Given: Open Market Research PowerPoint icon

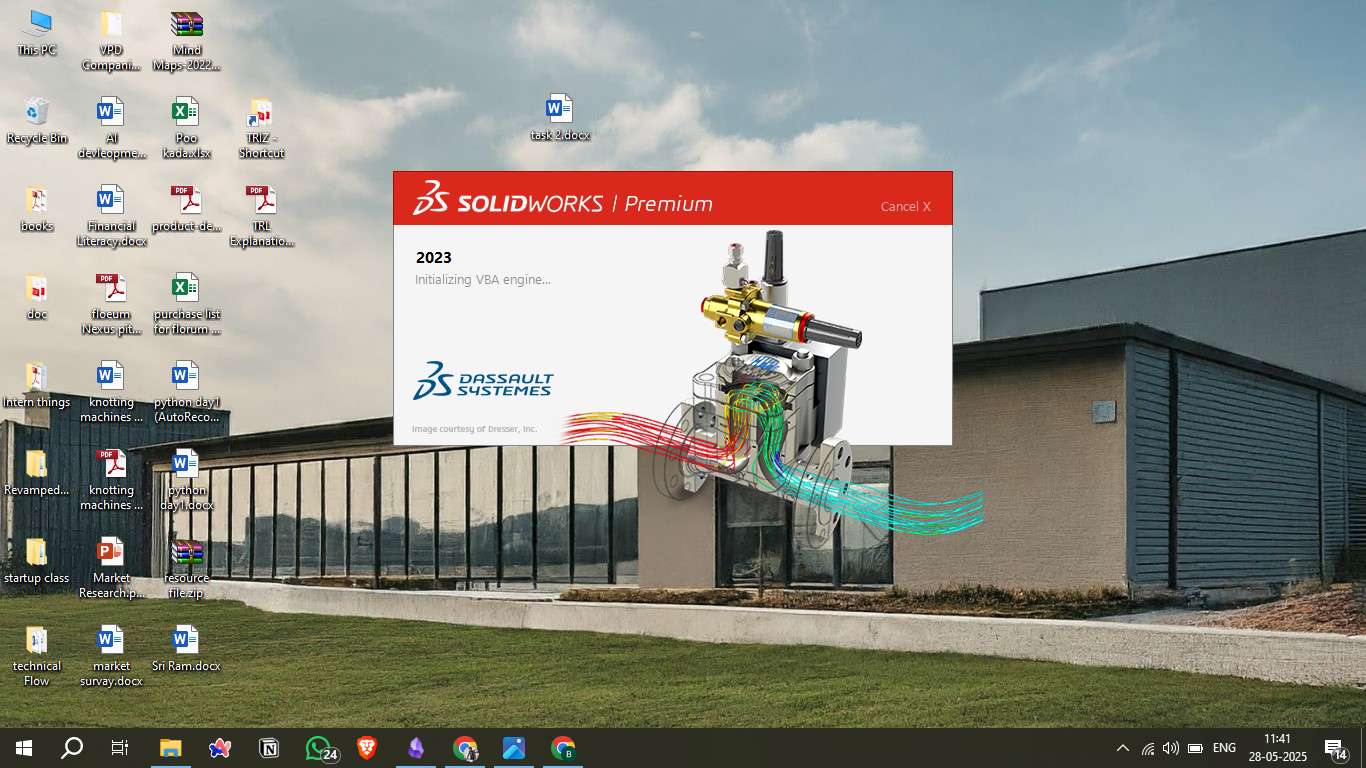Looking at the screenshot, I should [111, 568].
